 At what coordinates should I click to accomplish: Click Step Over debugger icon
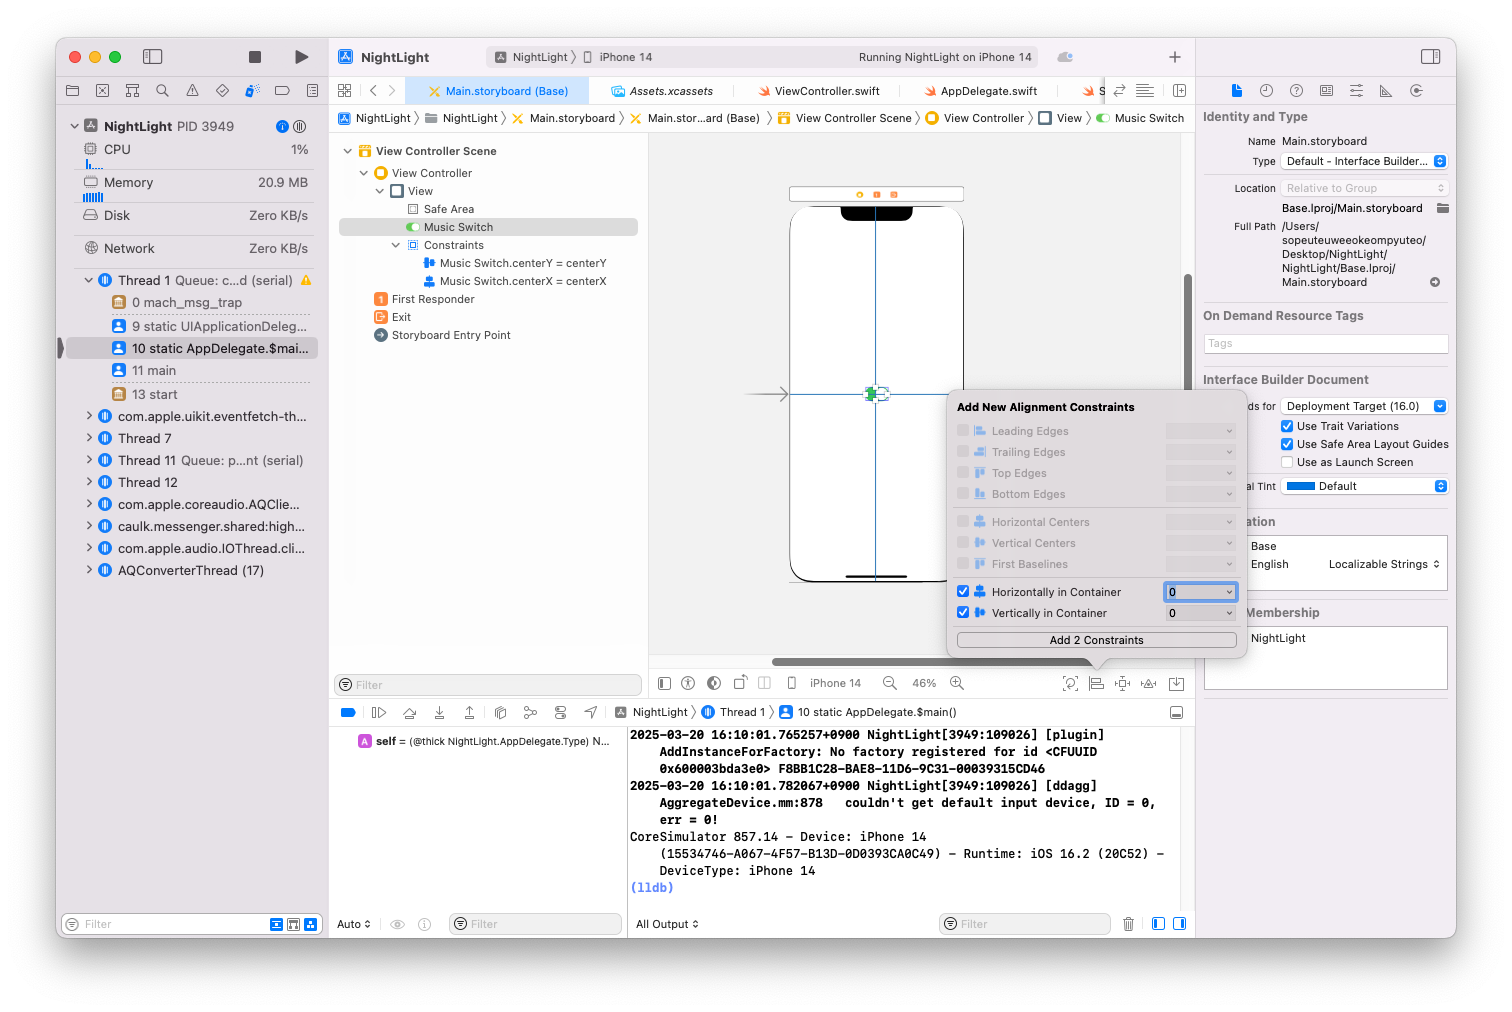(409, 712)
